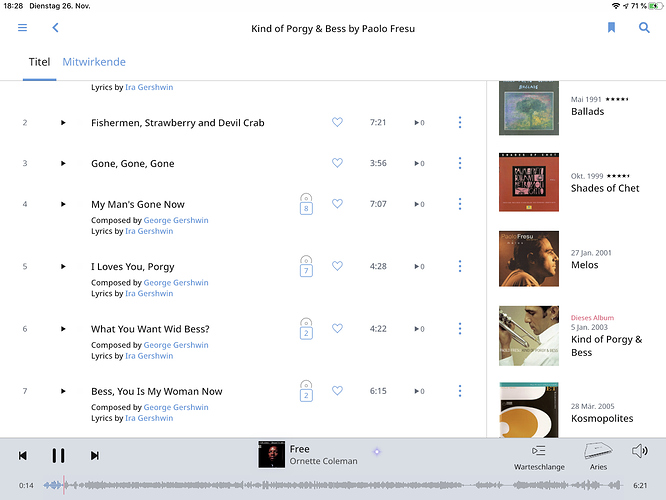Show 8 other versions of My Man's Gone Now

pyautogui.click(x=306, y=204)
